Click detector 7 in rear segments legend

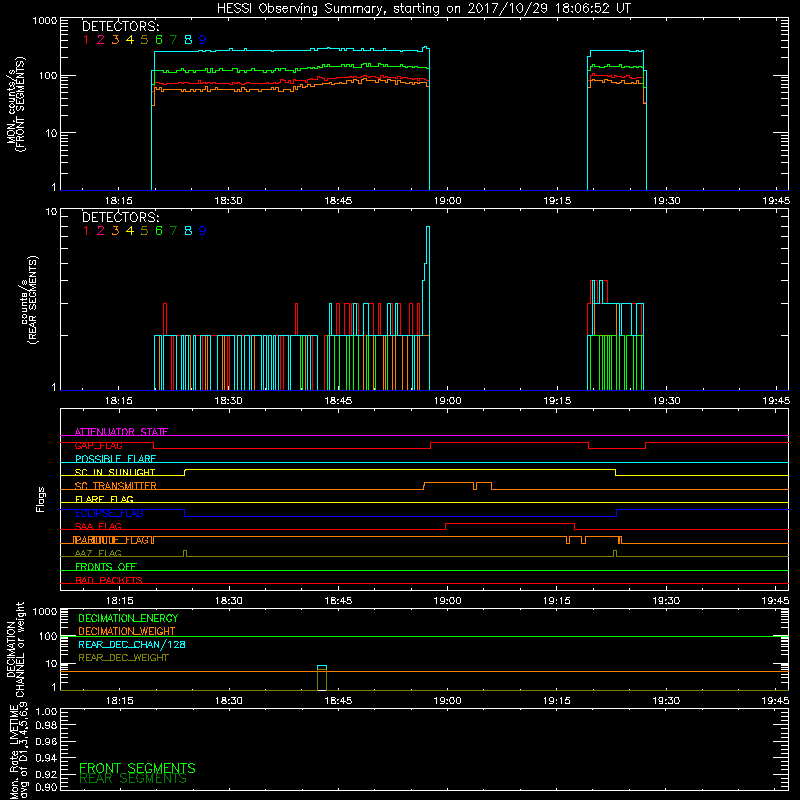point(173,231)
